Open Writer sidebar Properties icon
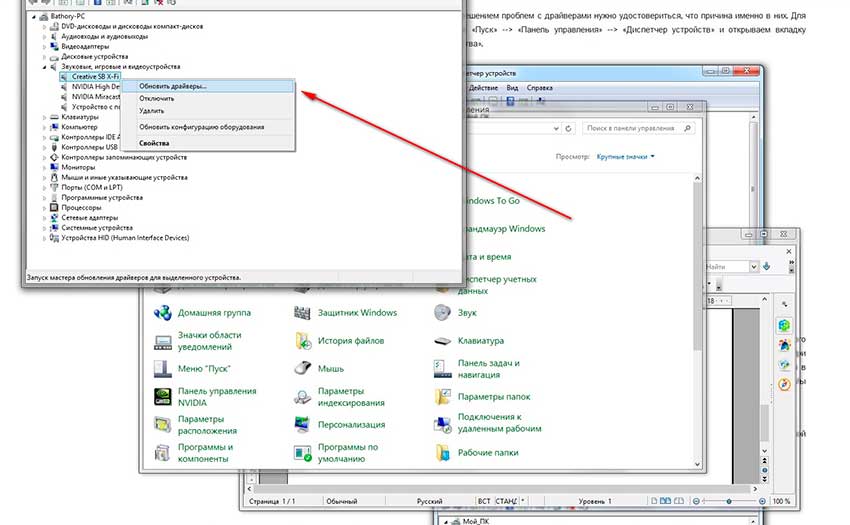This screenshot has height=525, width=850. 784,325
